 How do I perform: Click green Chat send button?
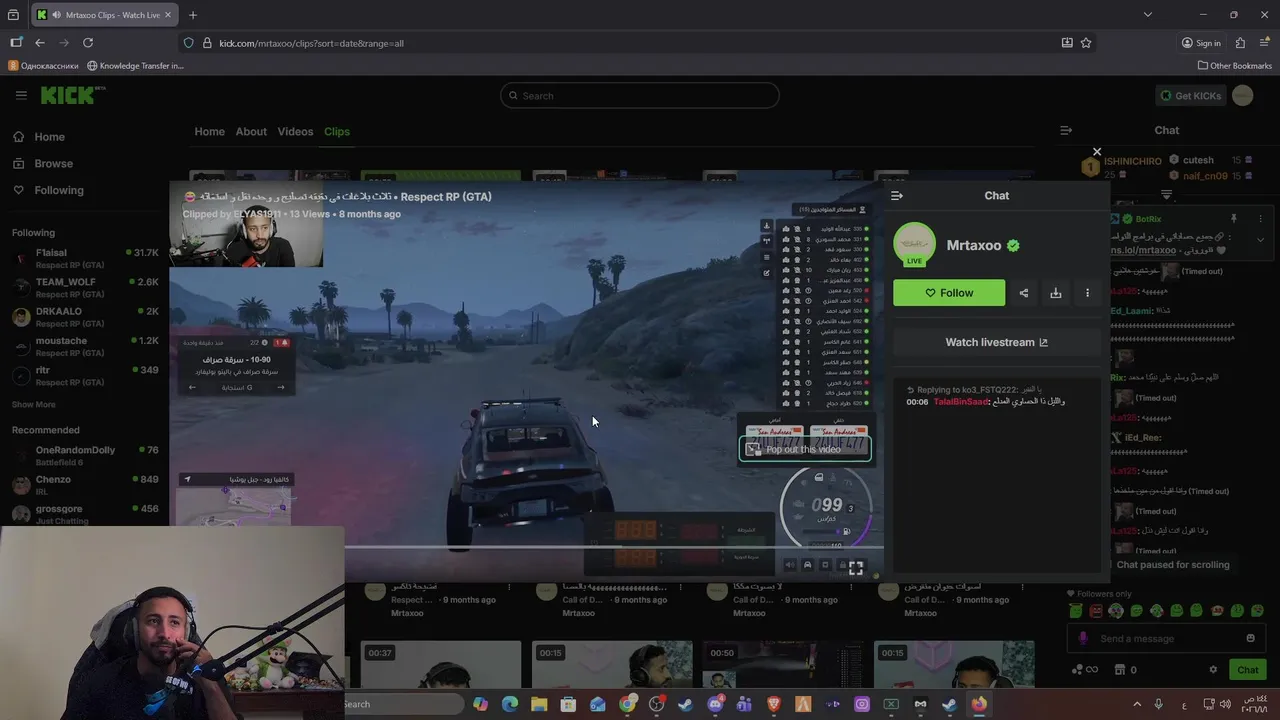[1247, 670]
